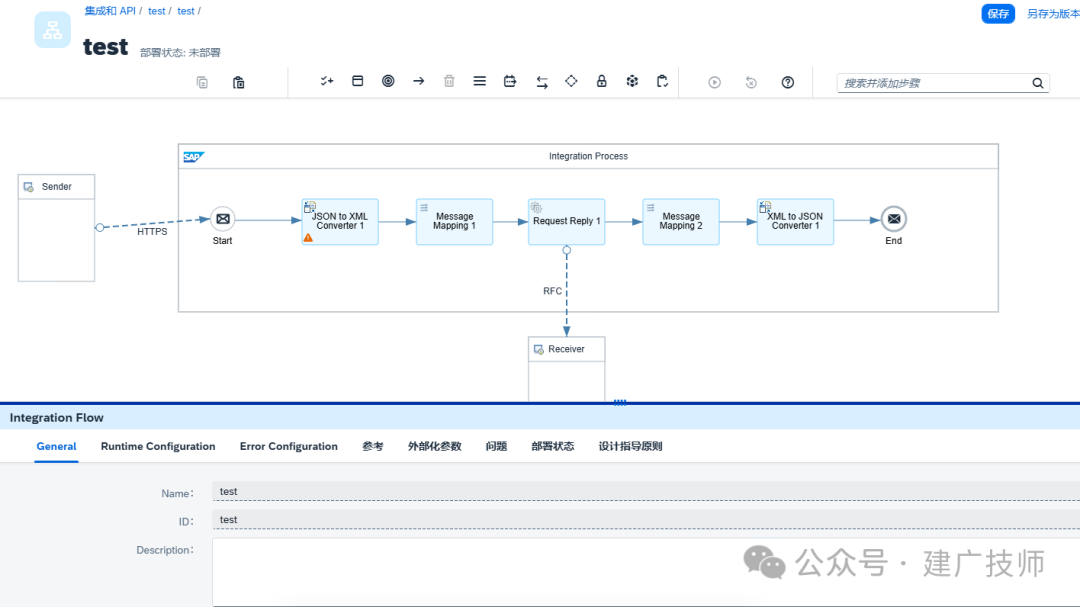Open the help question mark icon
The width and height of the screenshot is (1080, 607).
(x=788, y=83)
